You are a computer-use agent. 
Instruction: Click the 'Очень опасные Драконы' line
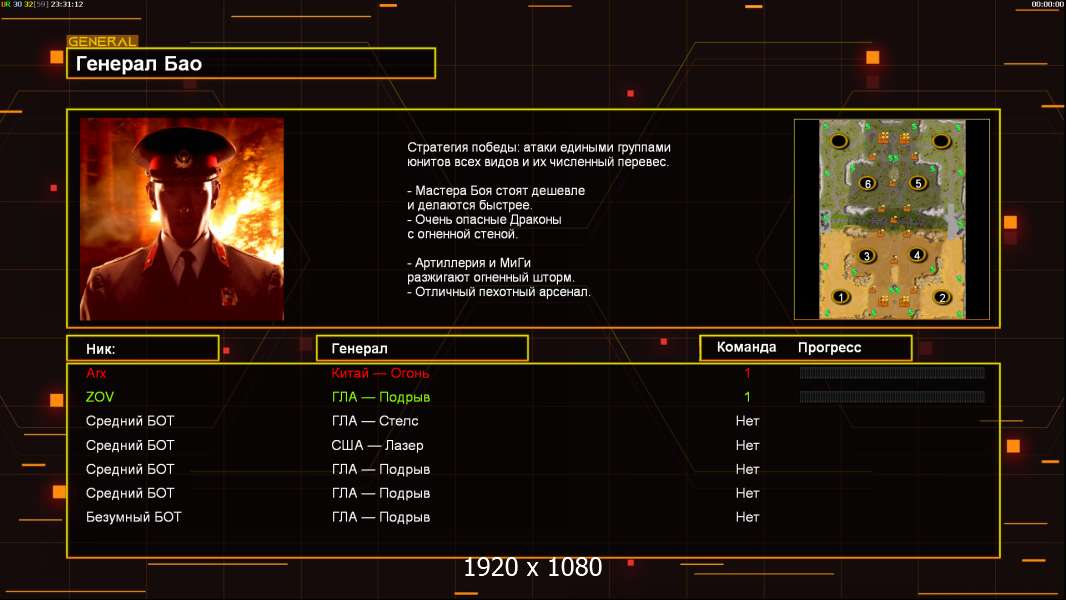point(485,219)
